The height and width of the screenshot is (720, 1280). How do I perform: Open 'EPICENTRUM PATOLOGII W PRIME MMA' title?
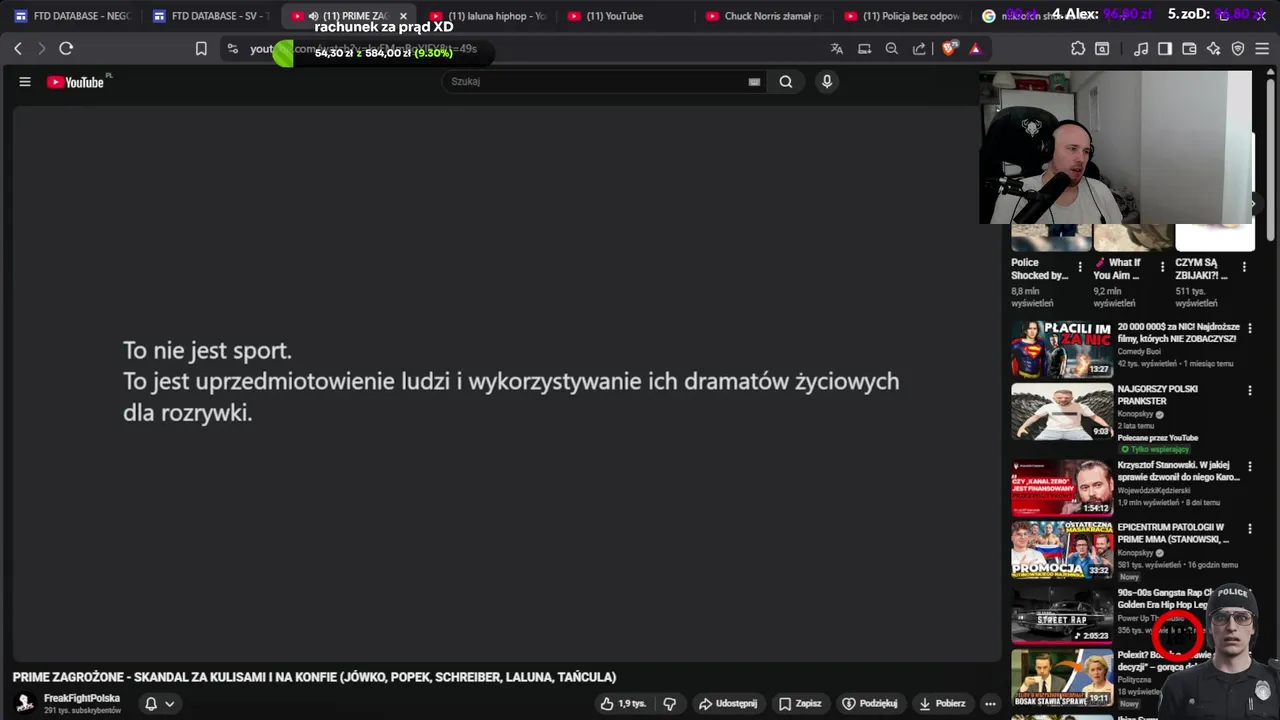[1173, 533]
